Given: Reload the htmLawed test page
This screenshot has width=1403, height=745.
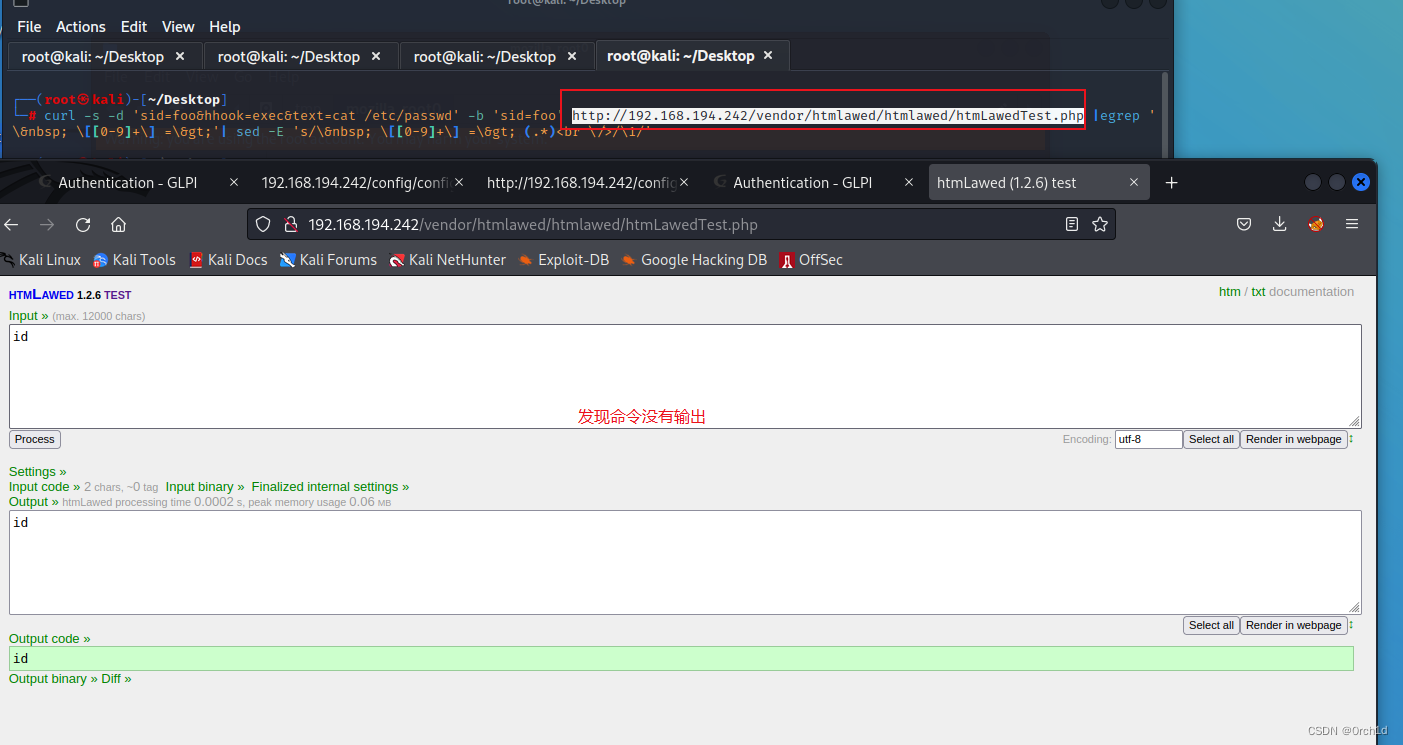Looking at the screenshot, I should pos(83,224).
